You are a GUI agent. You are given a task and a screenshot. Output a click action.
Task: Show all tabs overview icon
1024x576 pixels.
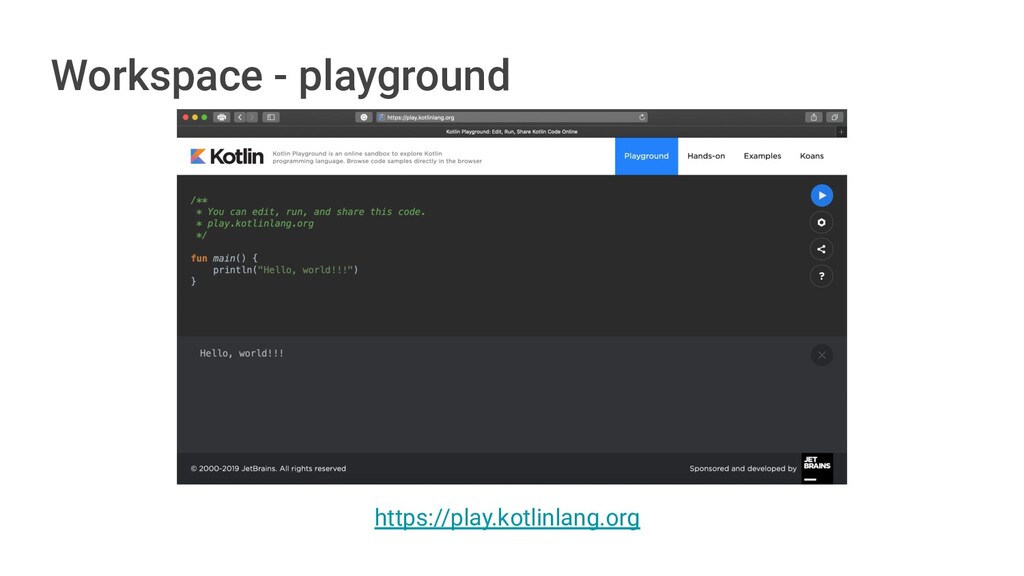[835, 118]
